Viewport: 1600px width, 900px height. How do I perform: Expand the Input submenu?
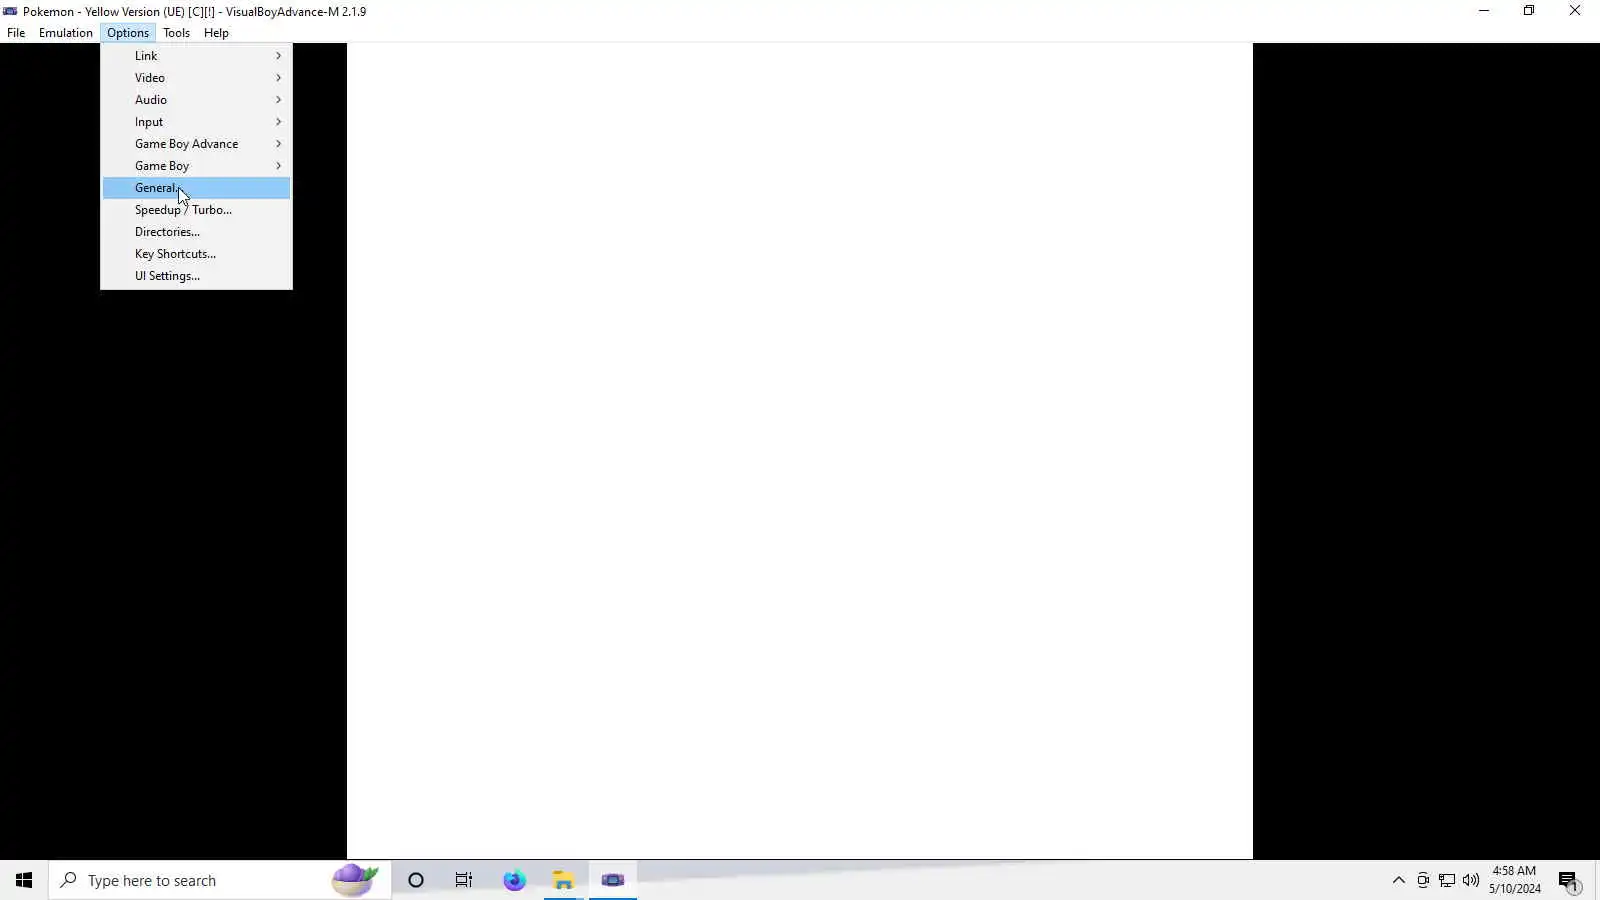196,122
